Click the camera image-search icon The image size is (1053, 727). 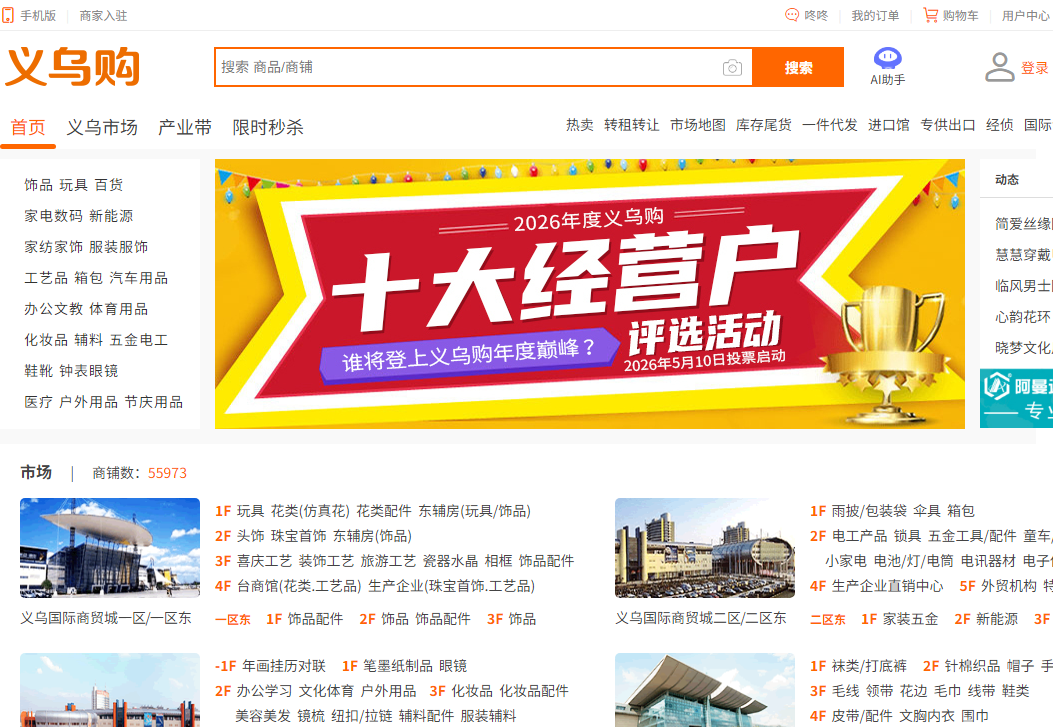(733, 68)
